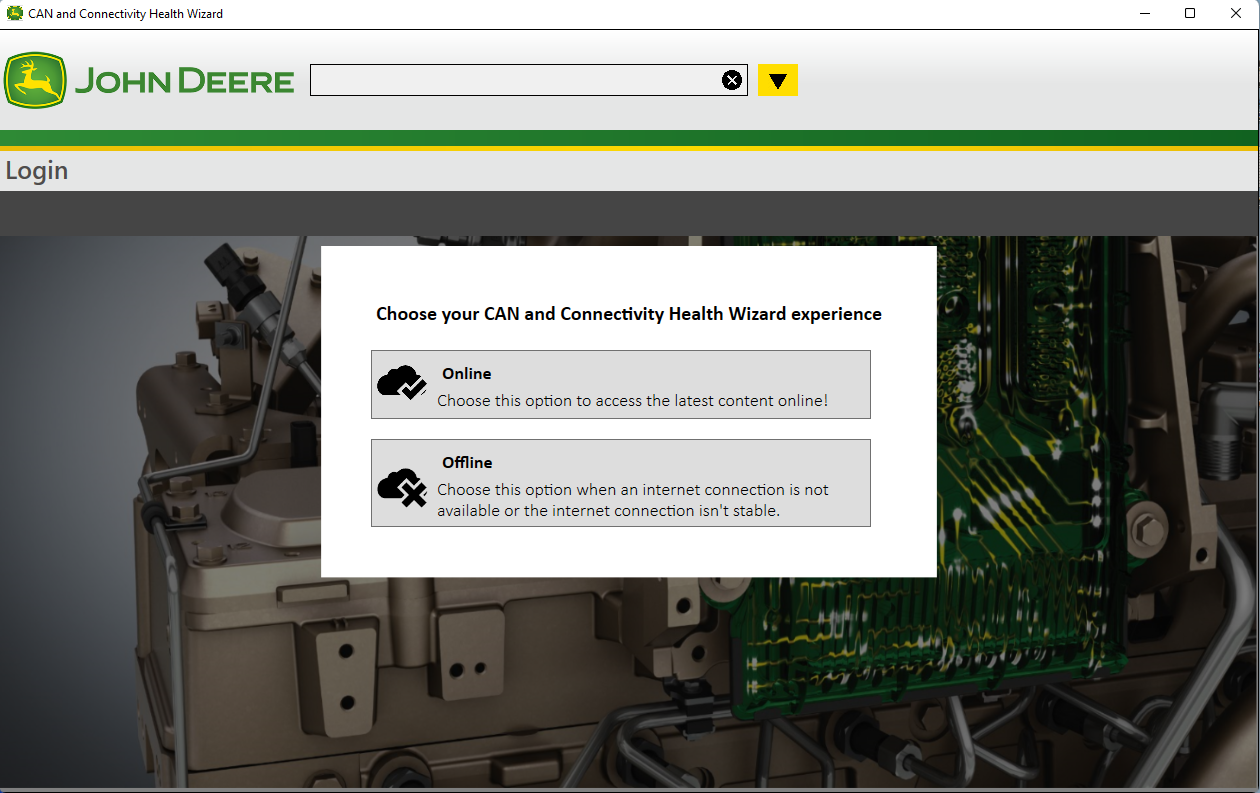Image resolution: width=1260 pixels, height=793 pixels.
Task: Select the Online experience option
Action: pos(620,384)
